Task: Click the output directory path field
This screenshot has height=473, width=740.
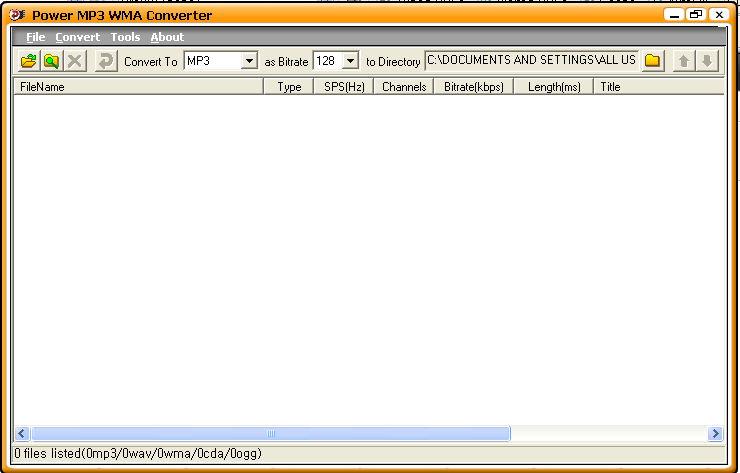Action: tap(532, 60)
